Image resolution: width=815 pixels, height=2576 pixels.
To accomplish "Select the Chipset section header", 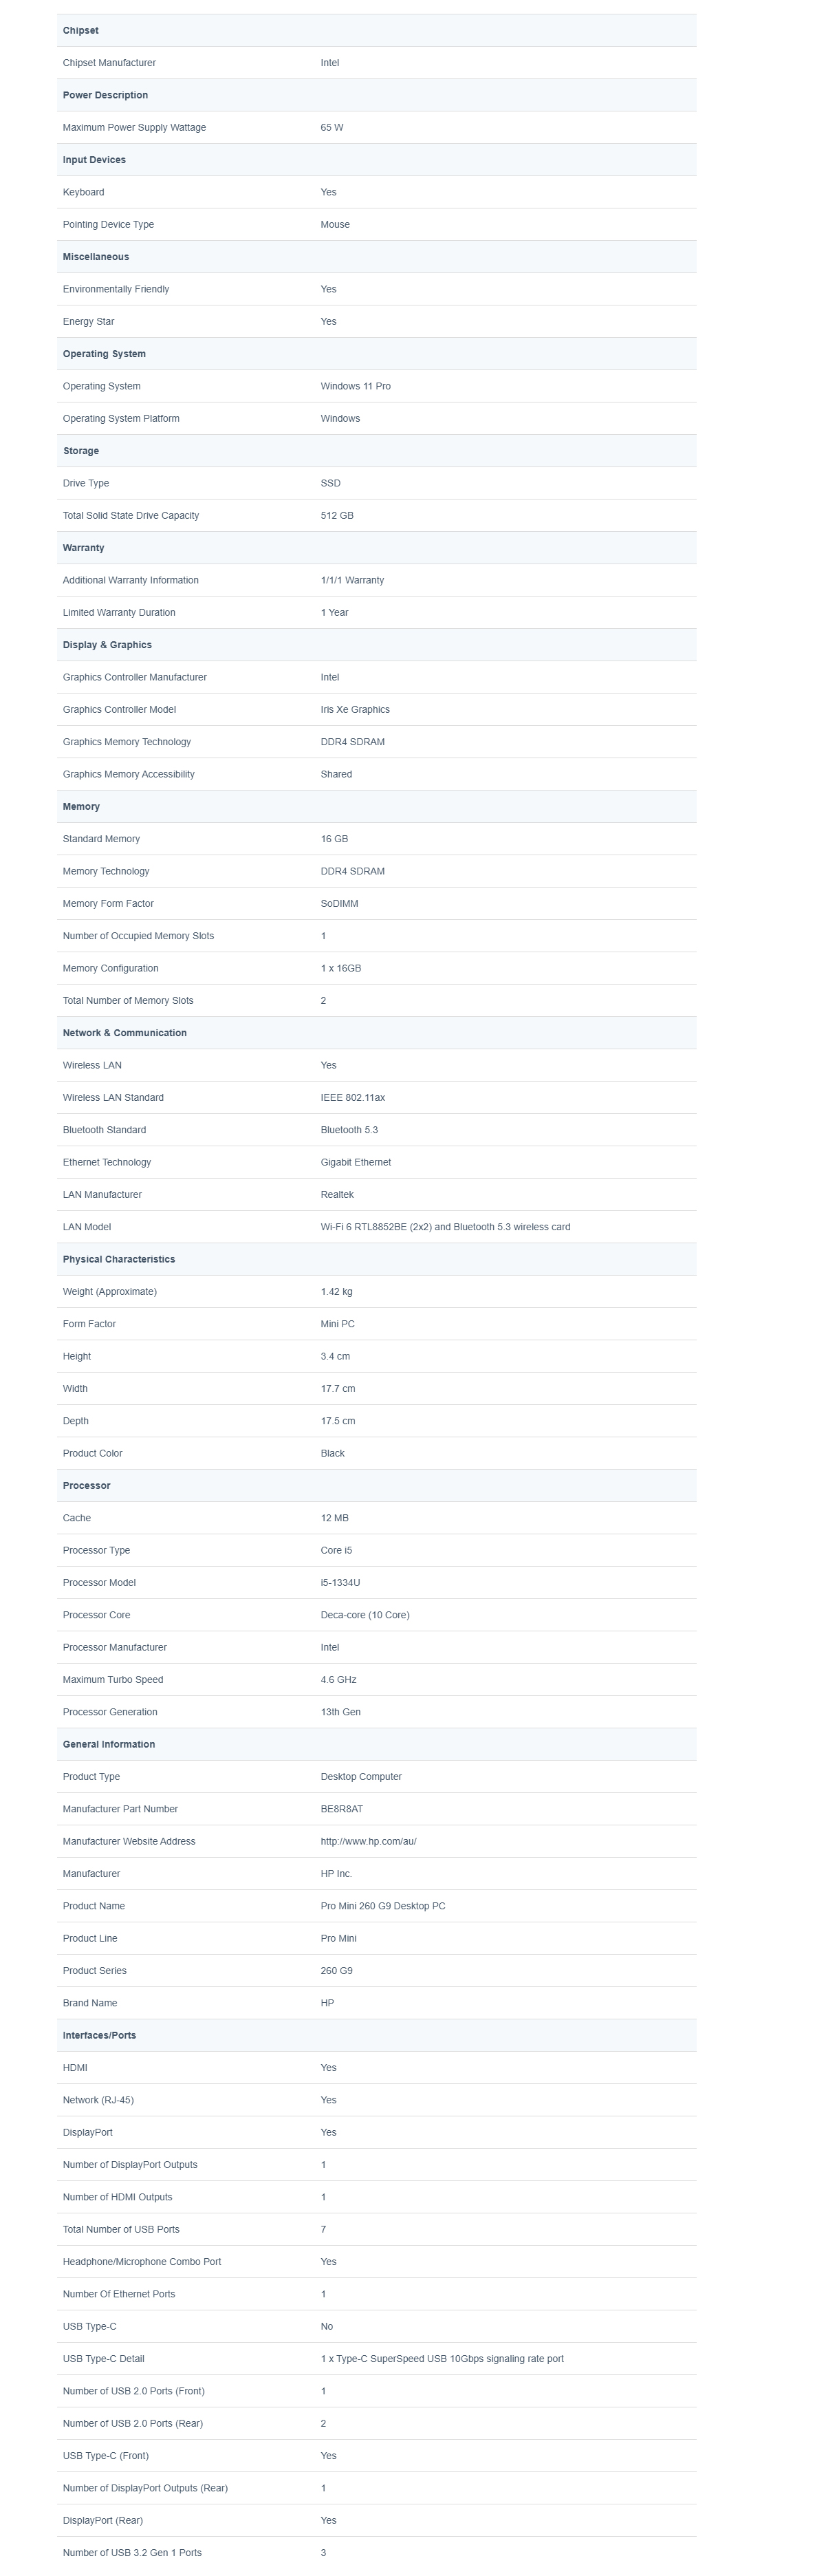I will click(377, 30).
